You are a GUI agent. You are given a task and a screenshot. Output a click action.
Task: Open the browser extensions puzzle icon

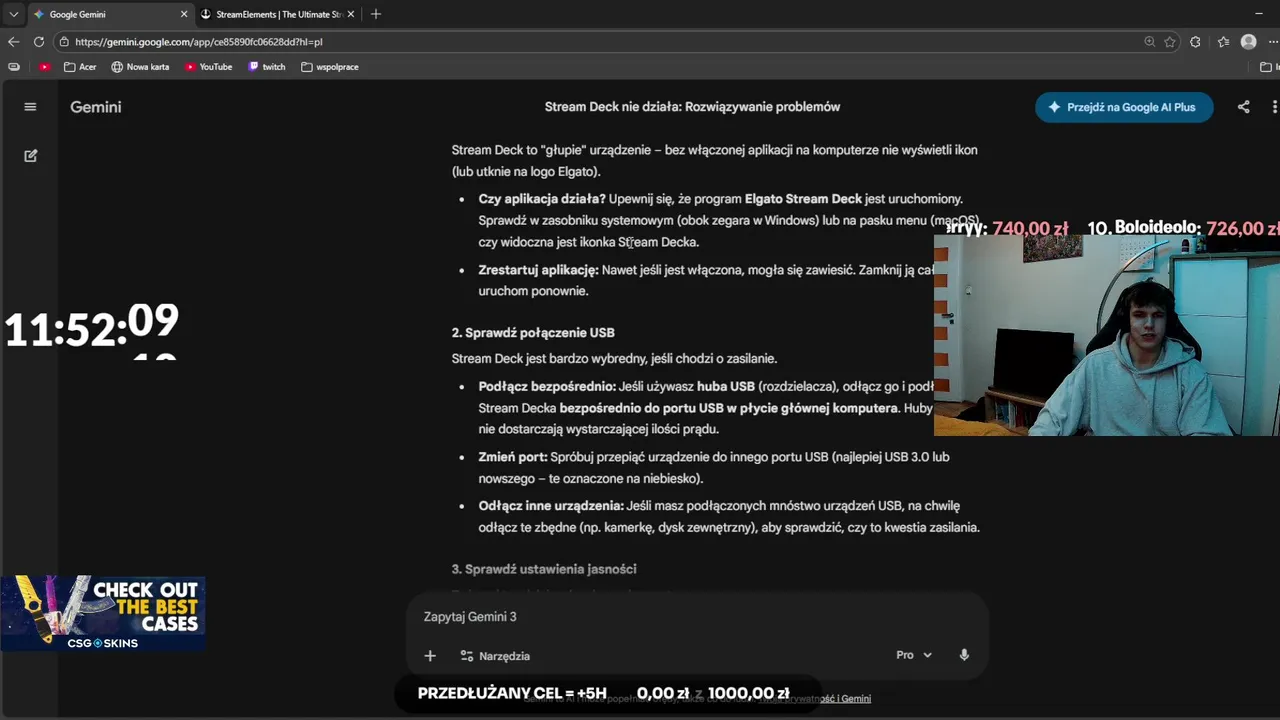tap(1196, 42)
